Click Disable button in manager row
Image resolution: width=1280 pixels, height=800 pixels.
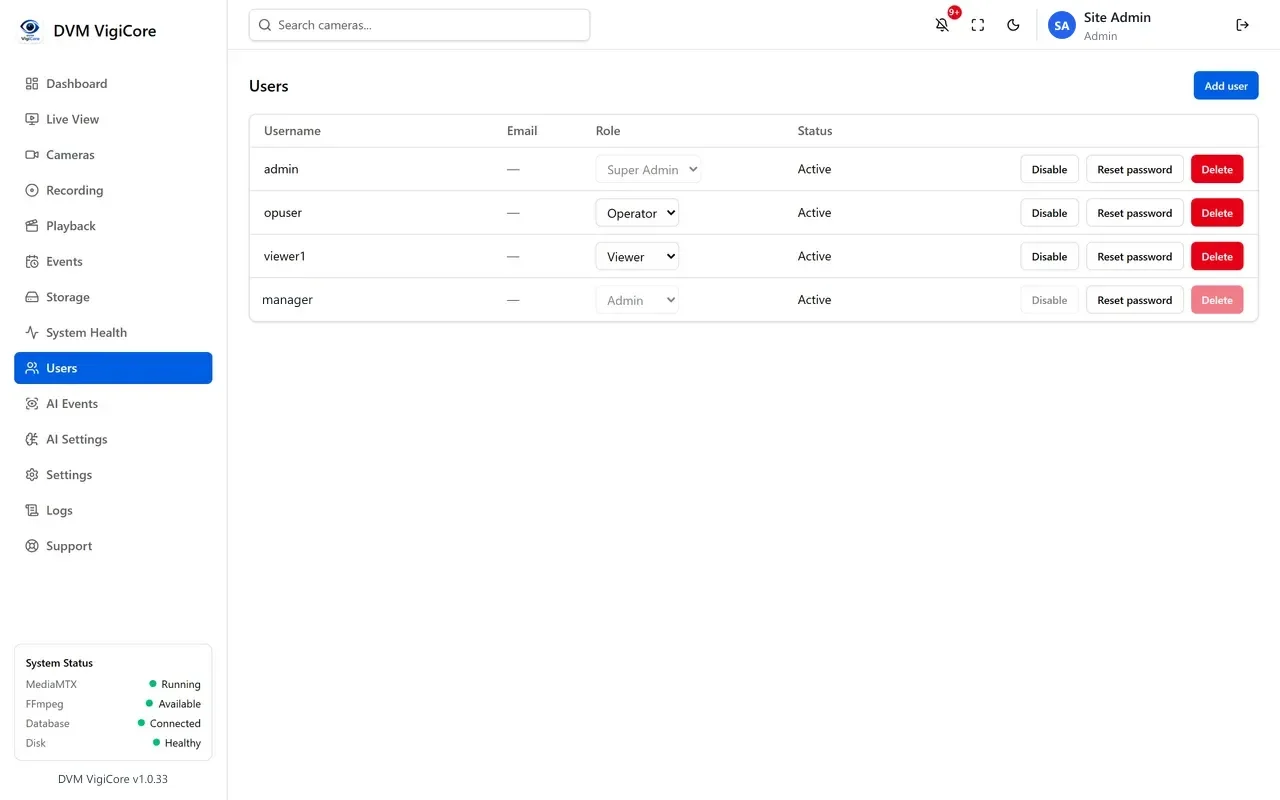coord(1049,300)
